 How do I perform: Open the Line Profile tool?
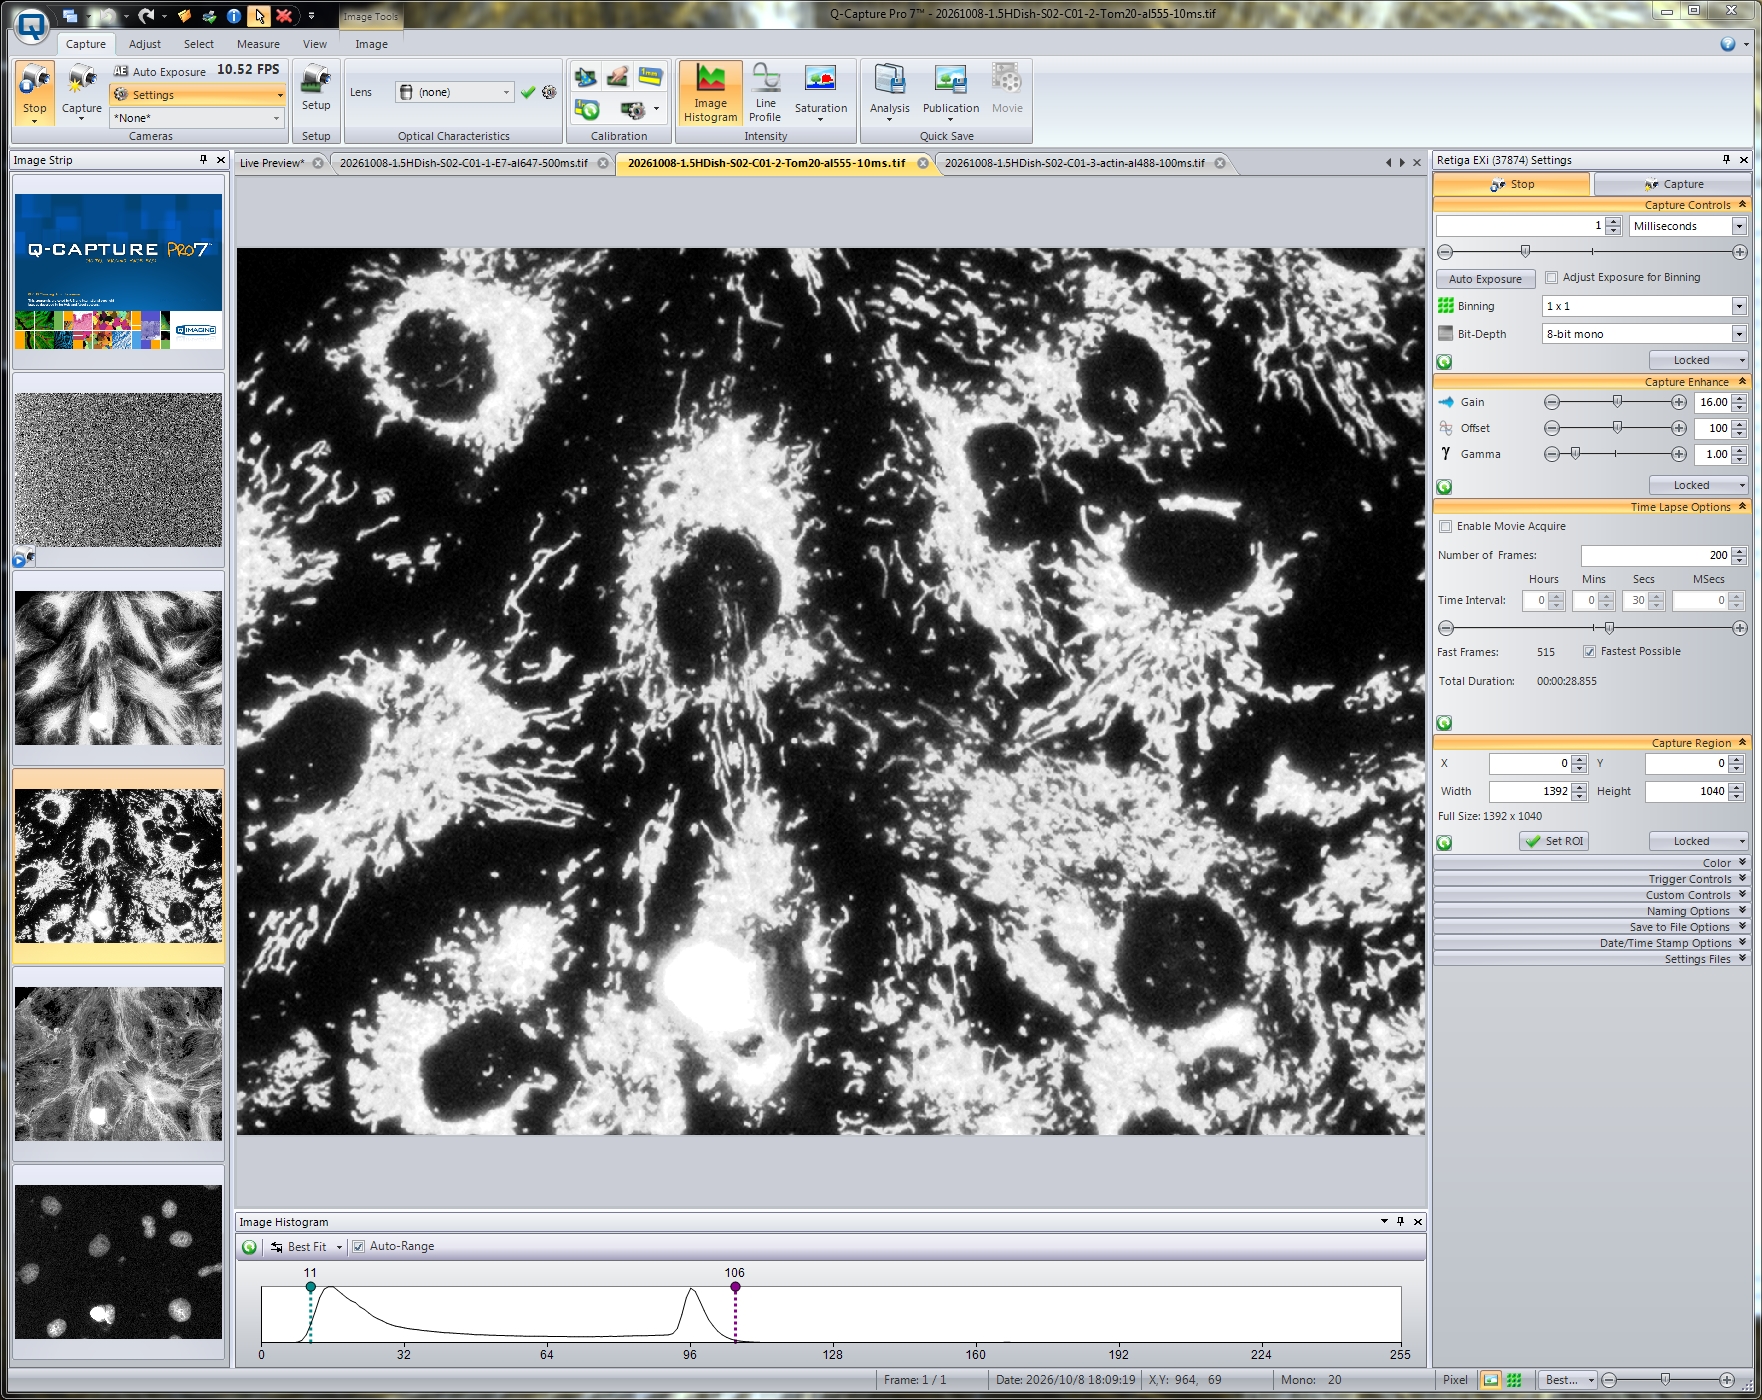tap(765, 92)
